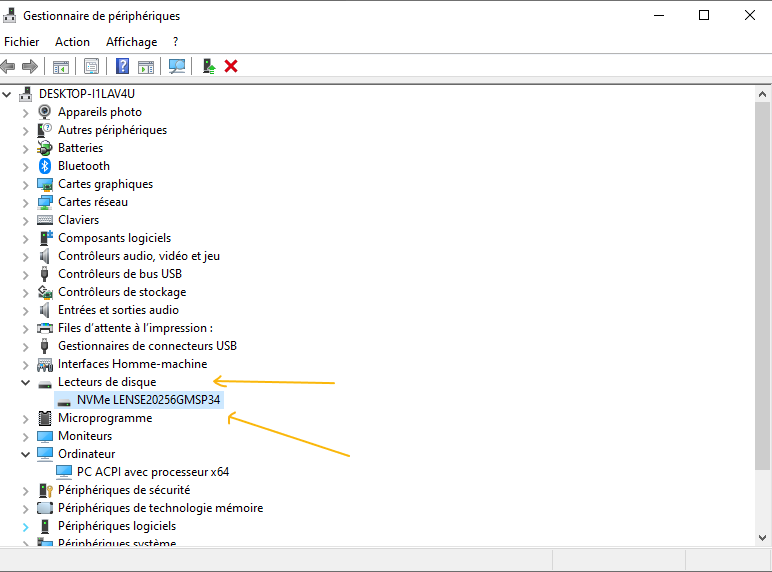Image resolution: width=772 pixels, height=572 pixels.
Task: Expand Gestionnaires de connecteurs USB chevron
Action: tap(26, 347)
